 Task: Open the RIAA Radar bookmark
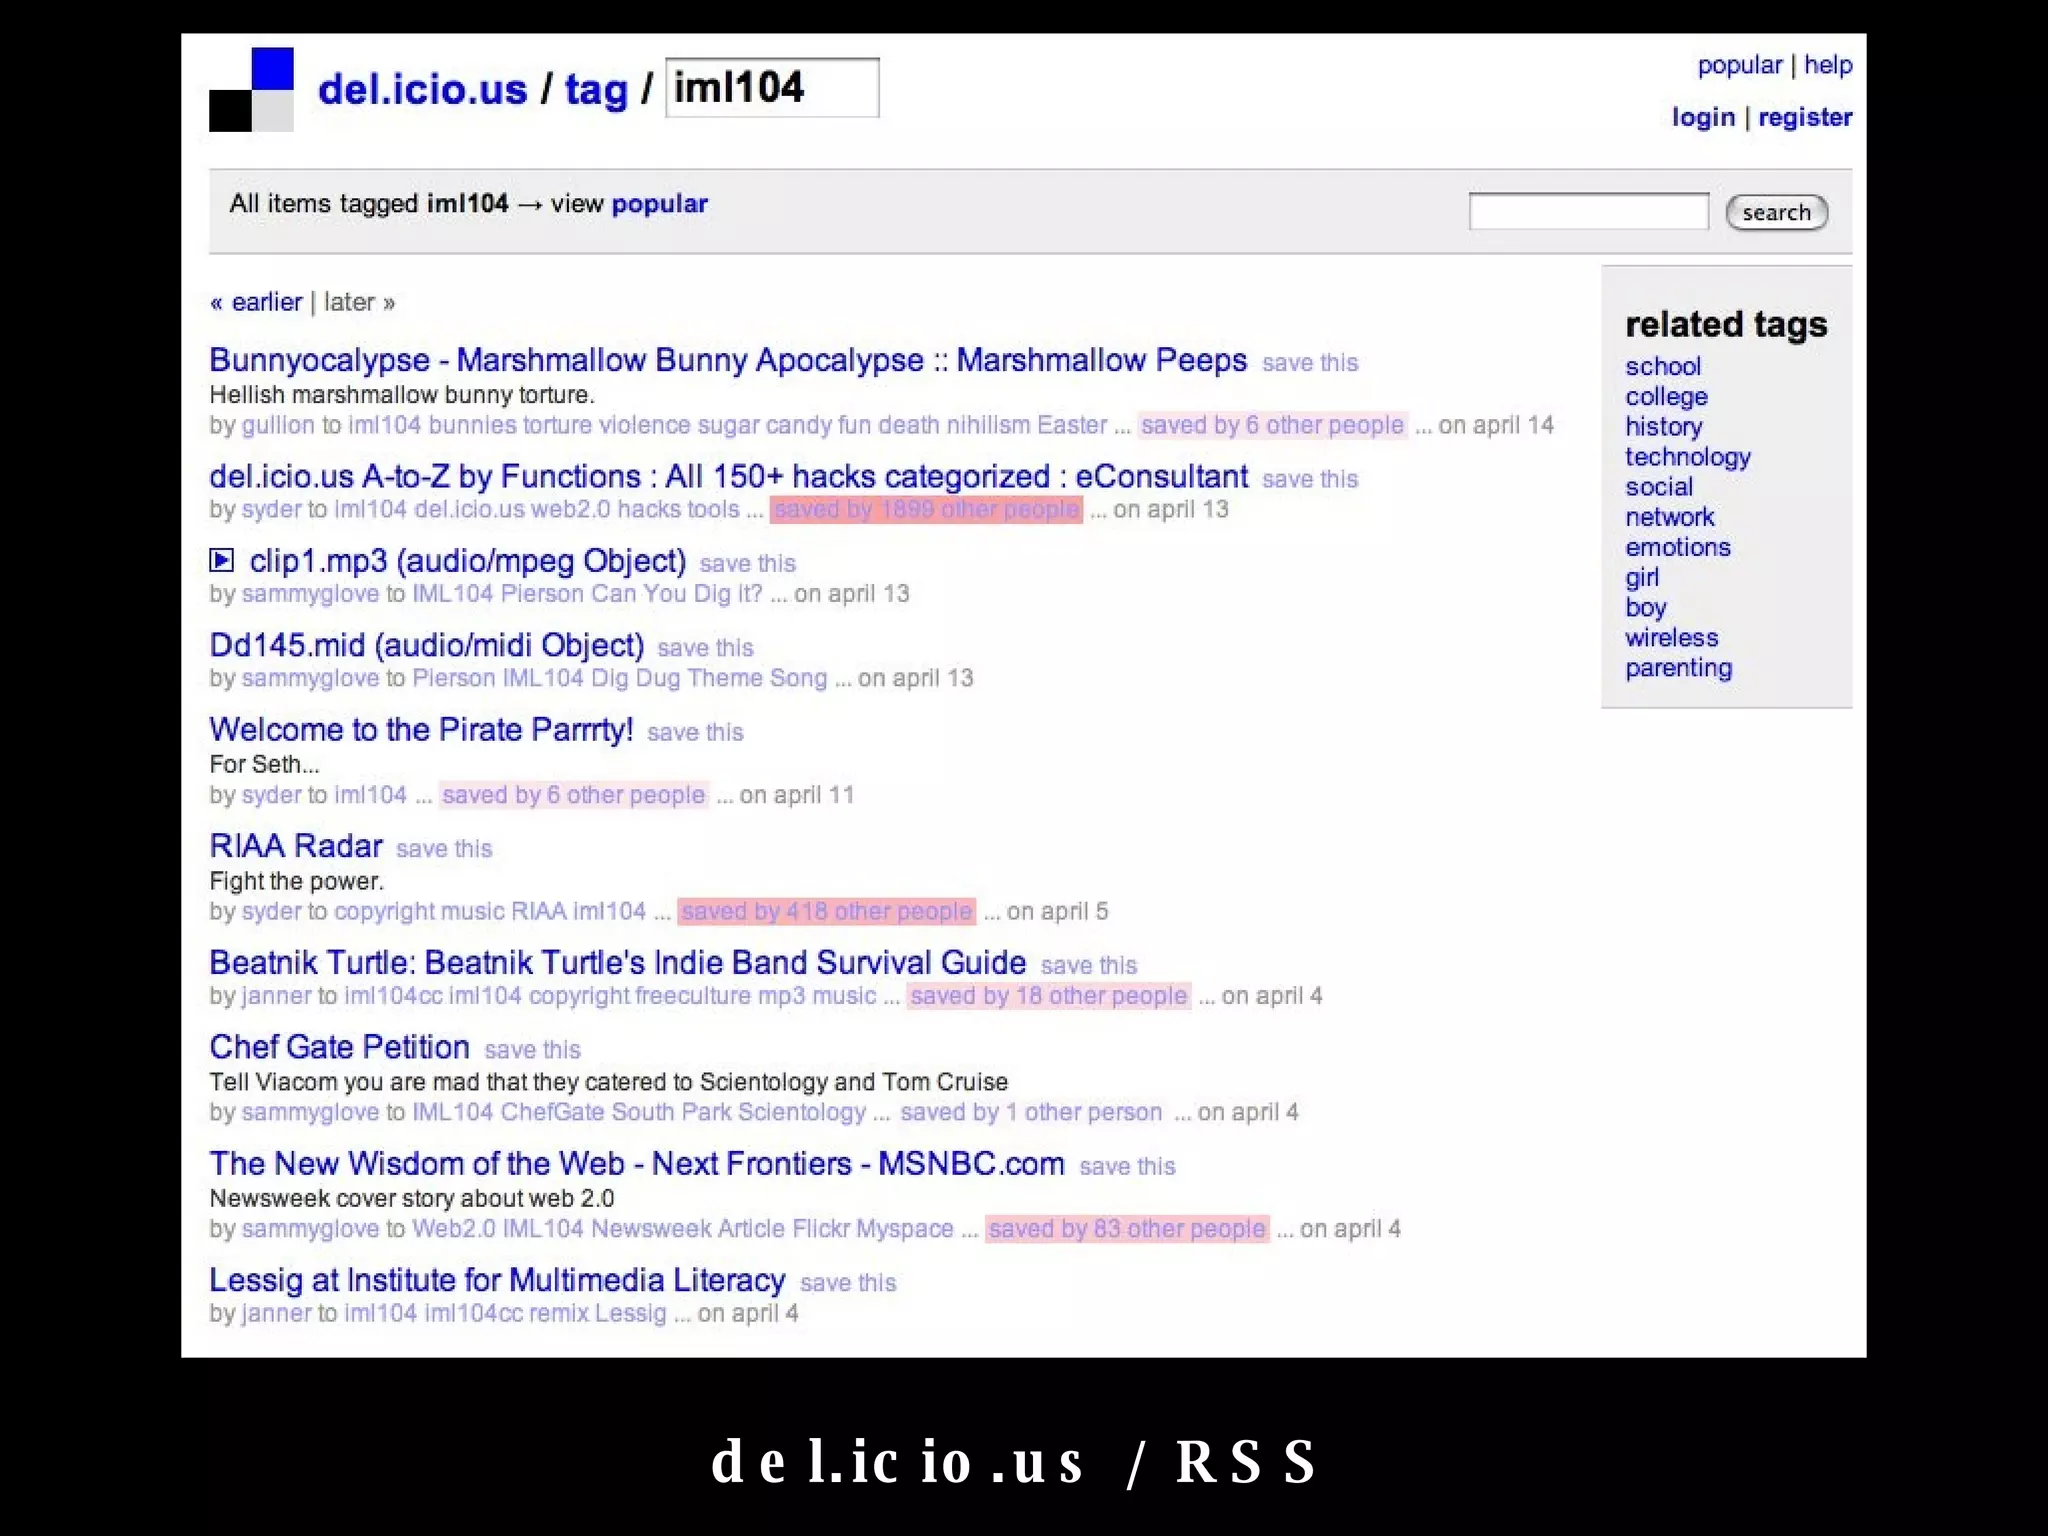tap(296, 846)
